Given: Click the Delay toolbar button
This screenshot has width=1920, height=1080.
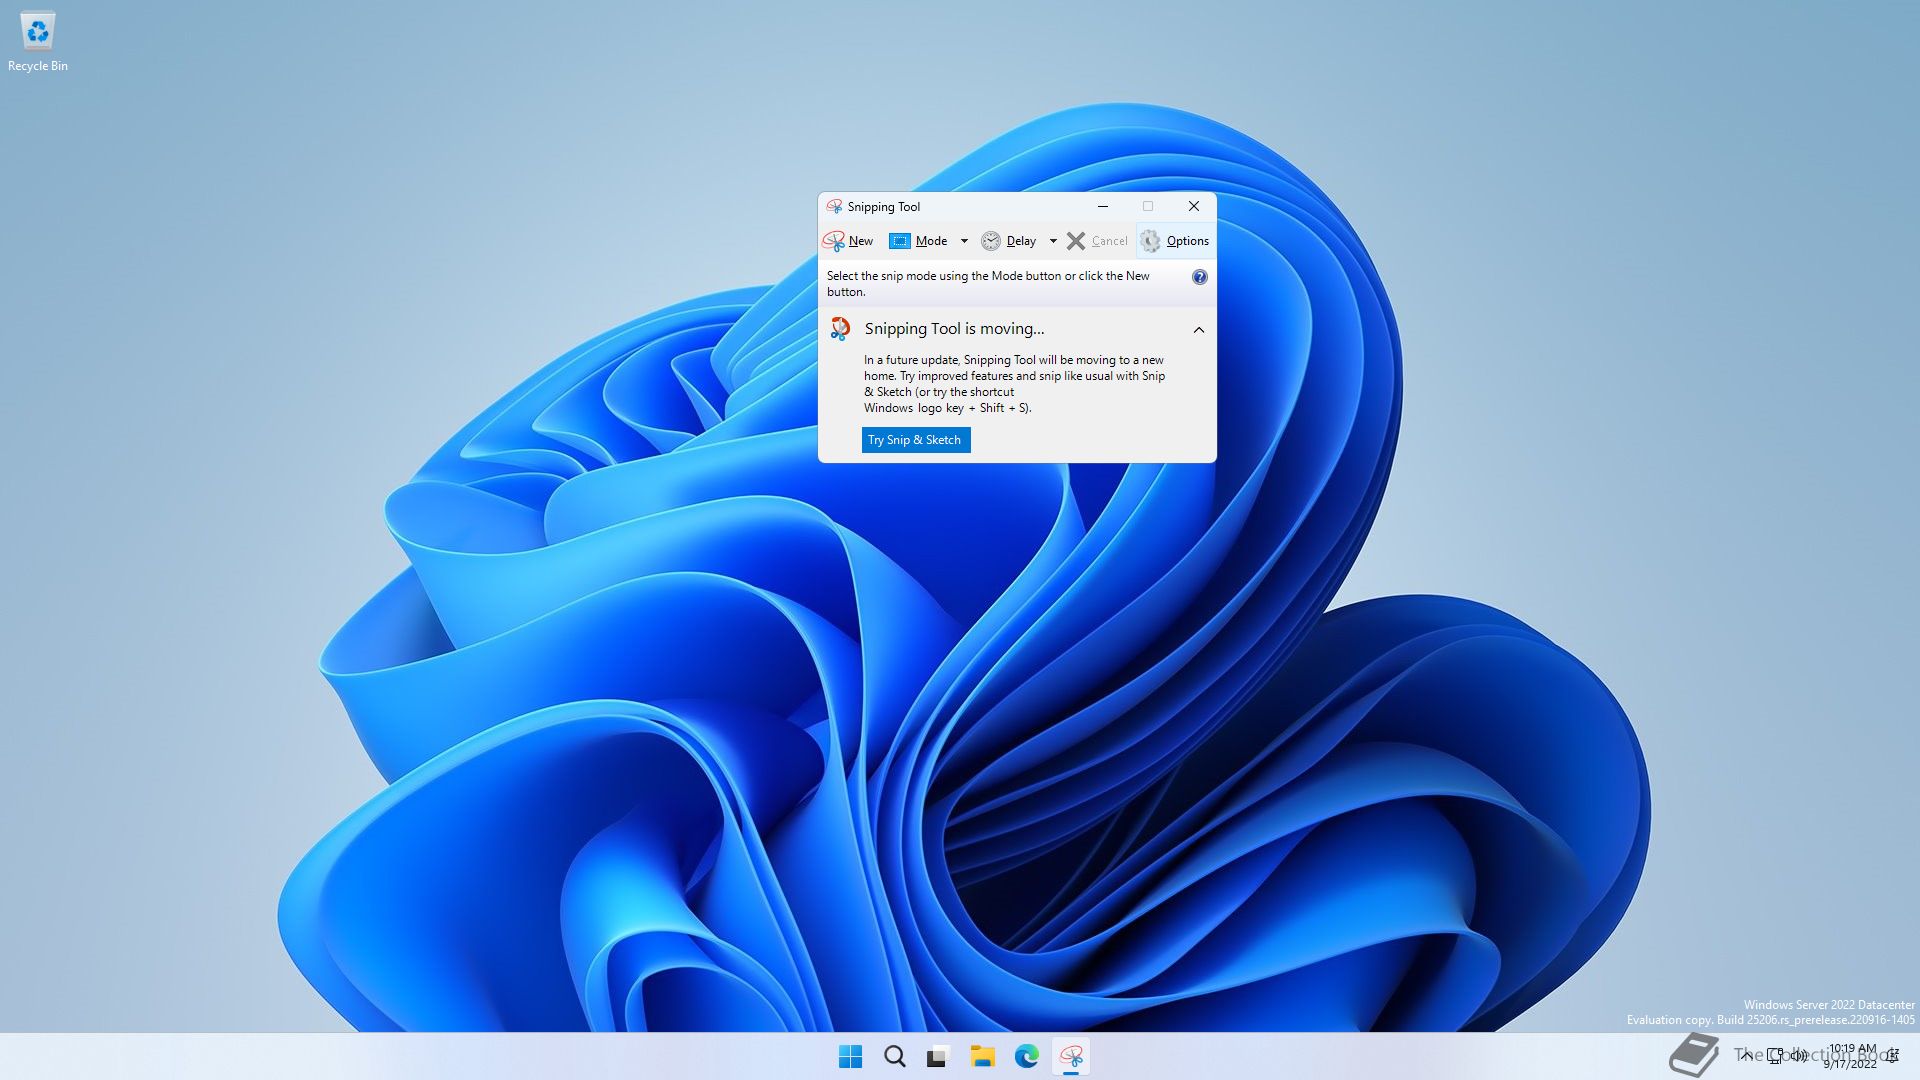Looking at the screenshot, I should pos(1009,241).
